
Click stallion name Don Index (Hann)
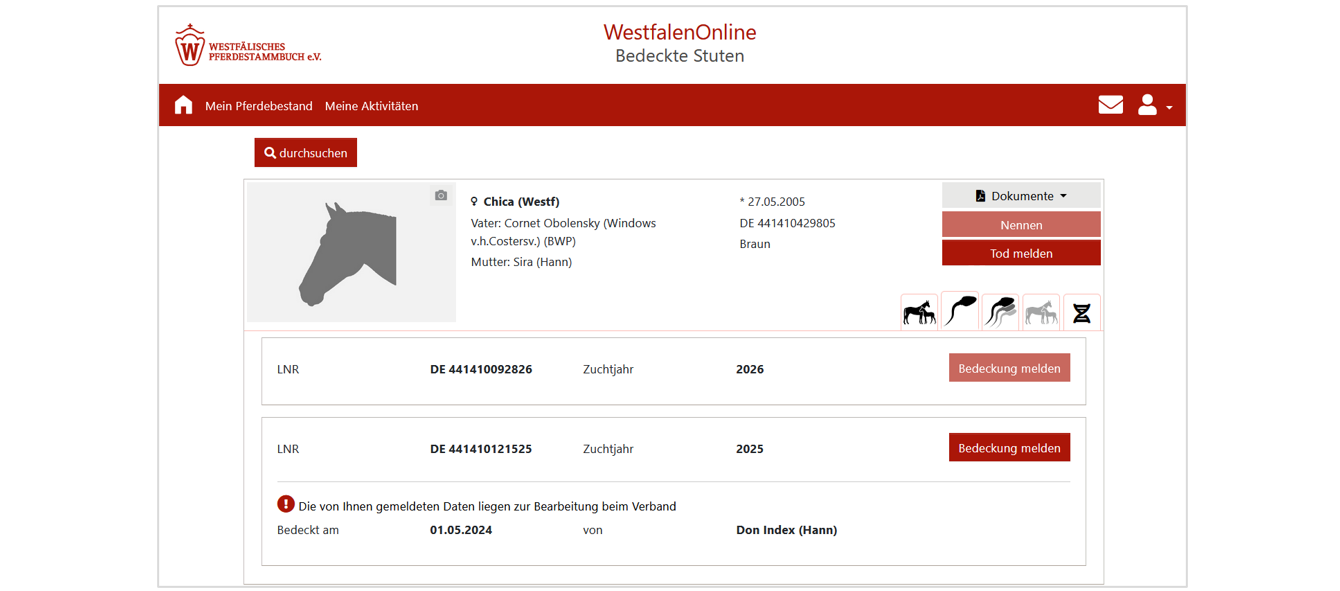coord(786,530)
